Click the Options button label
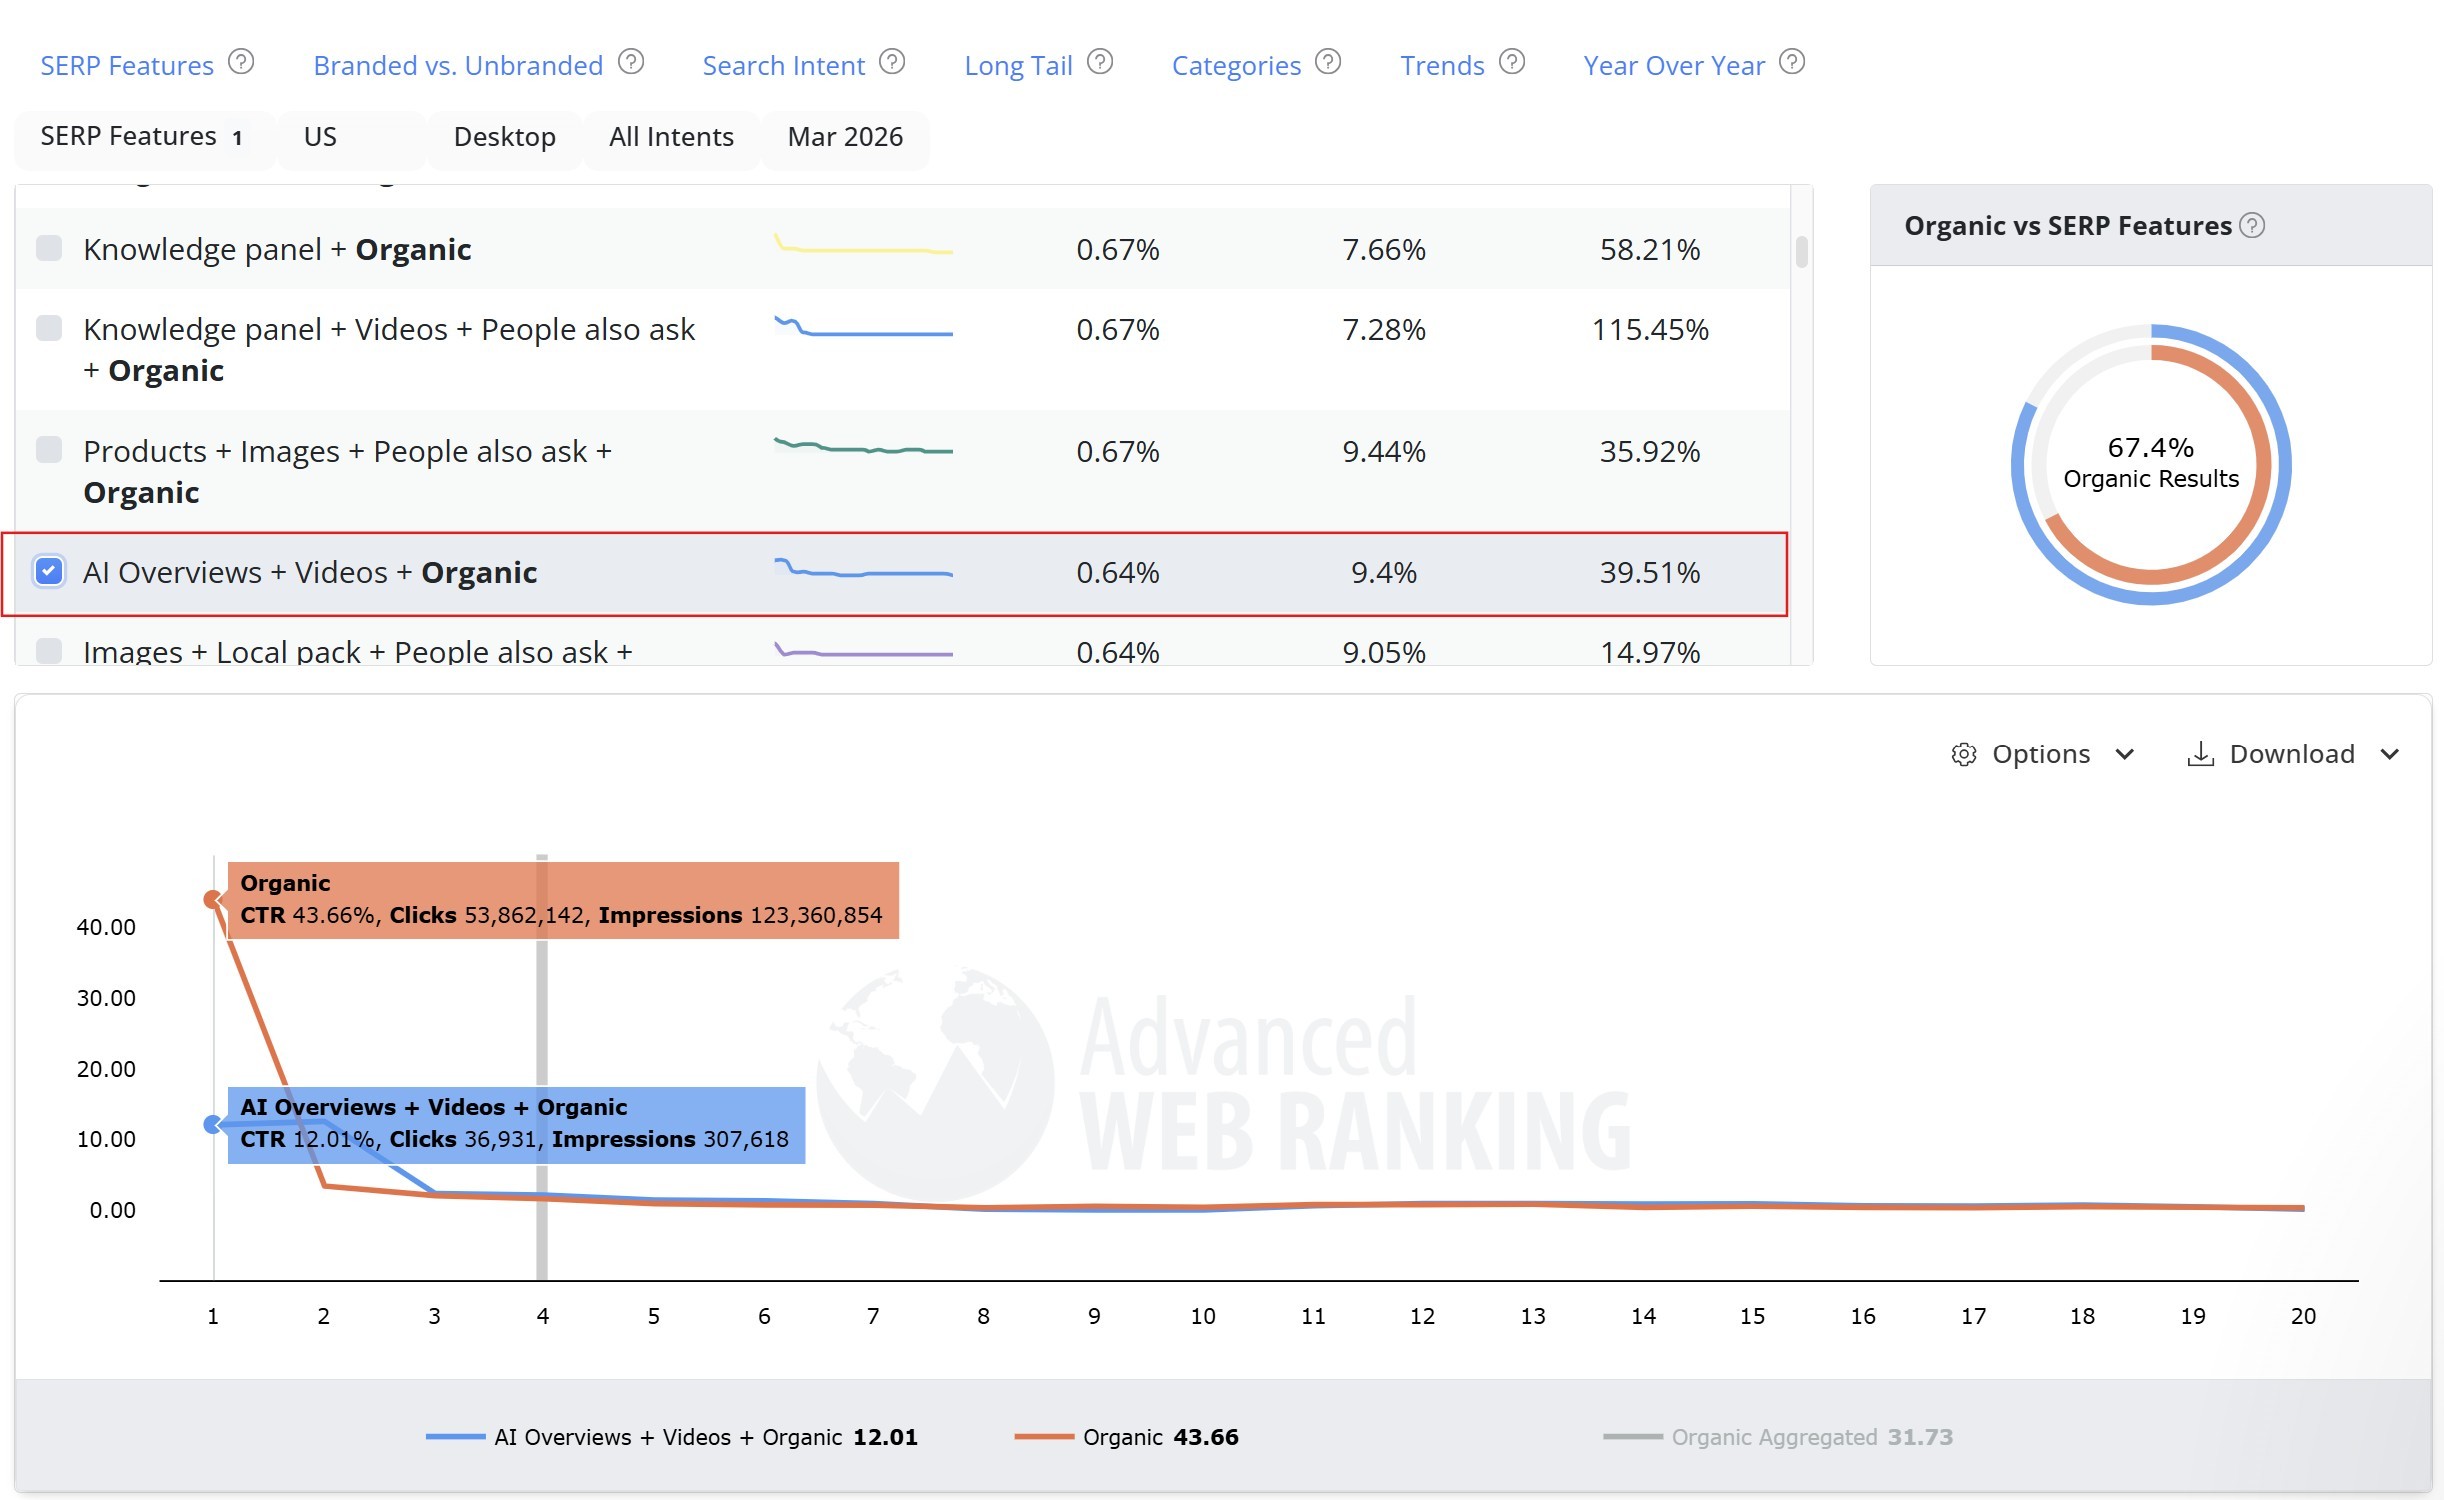This screenshot has height=1500, width=2444. pyautogui.click(x=2041, y=754)
